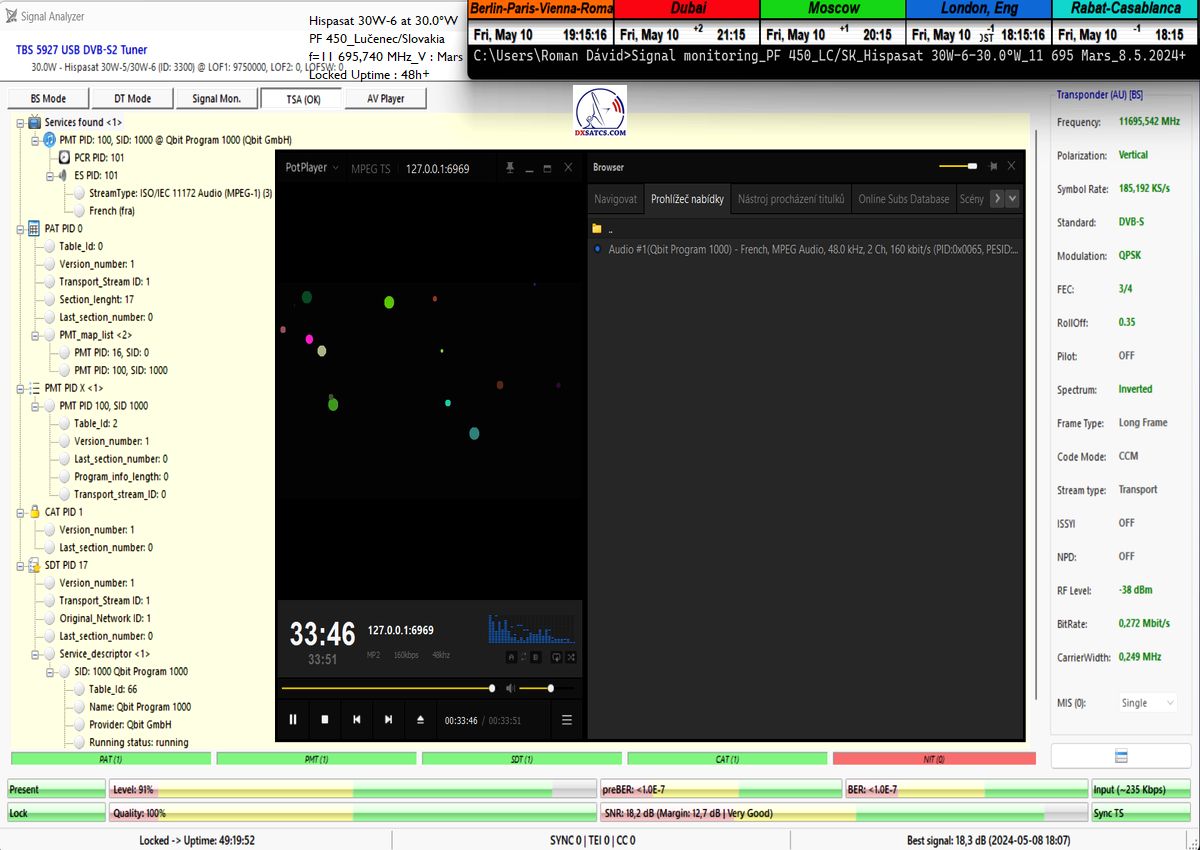
Task: Click the AV Player button
Action: click(x=385, y=99)
